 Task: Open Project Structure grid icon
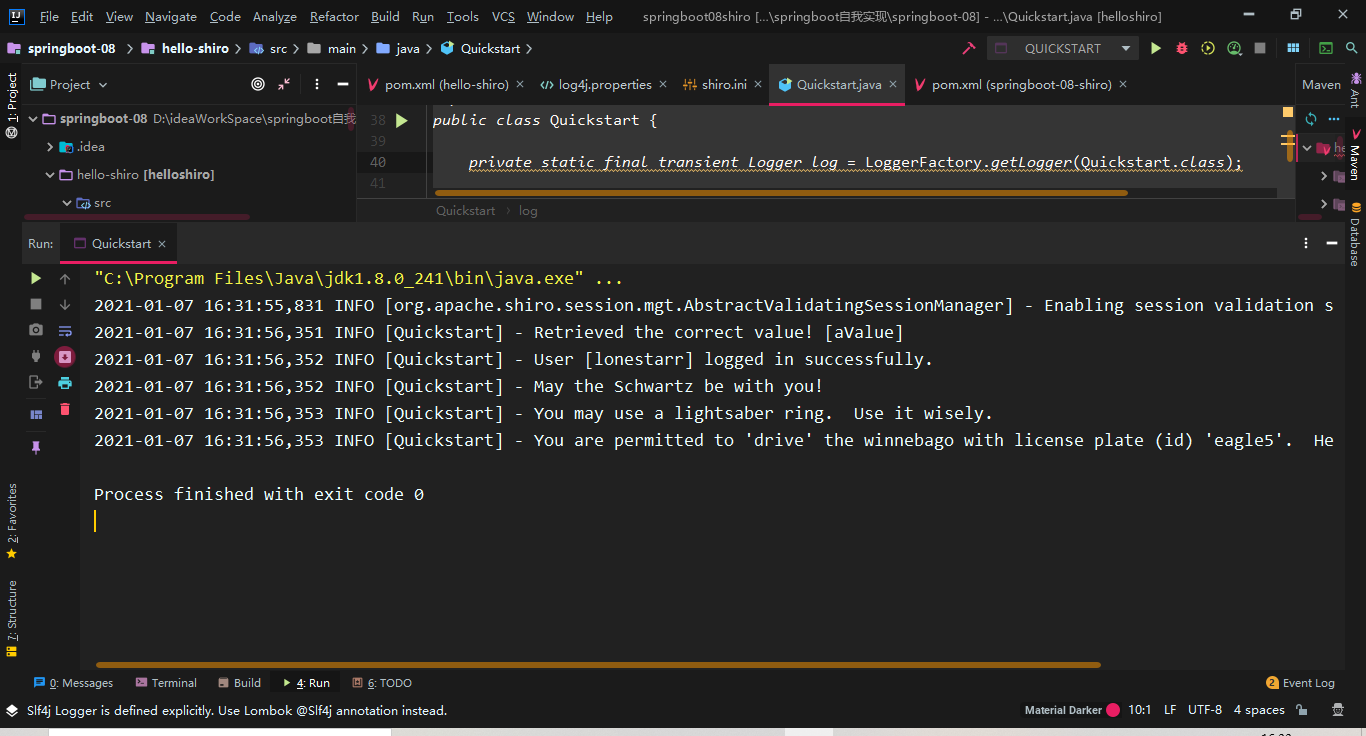[x=1293, y=48]
